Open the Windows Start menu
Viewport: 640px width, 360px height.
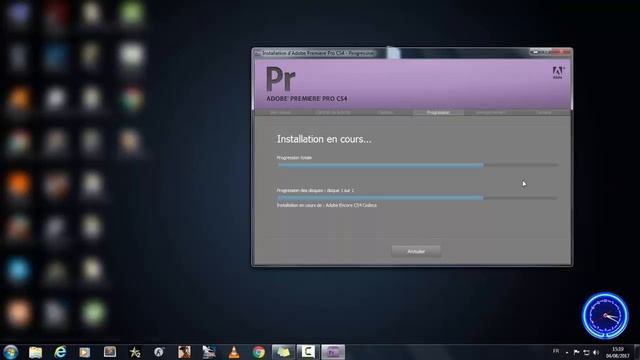11,352
